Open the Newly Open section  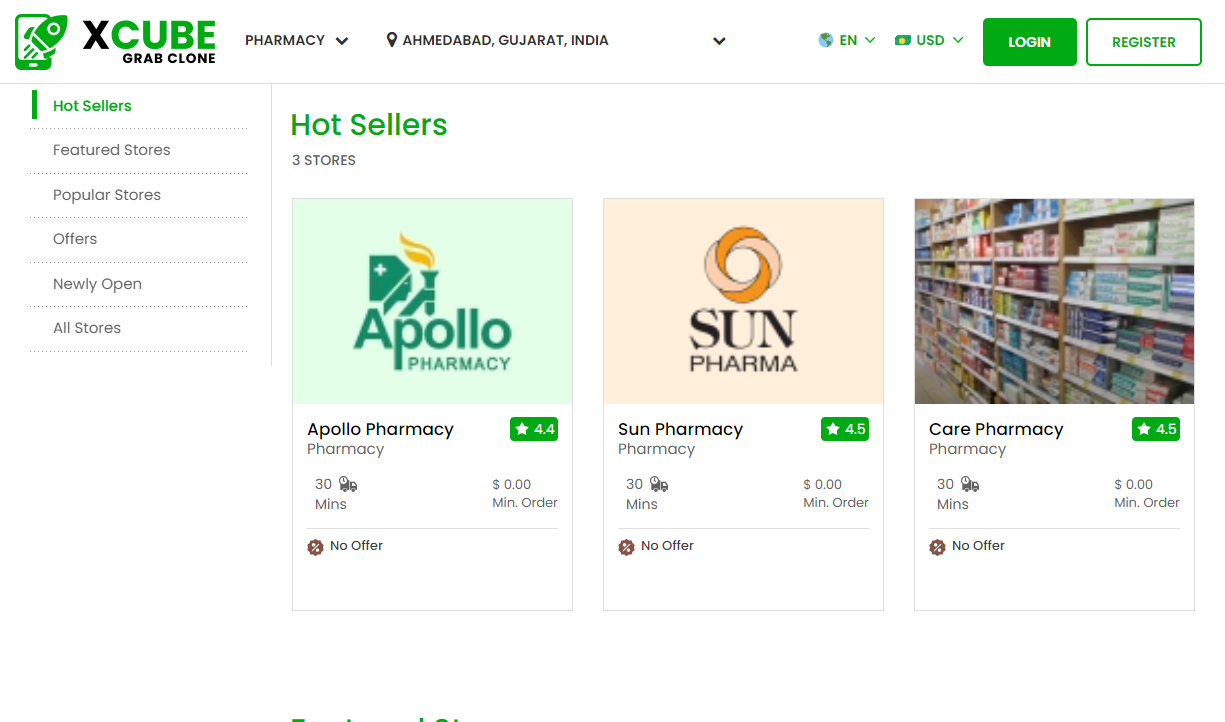coord(97,284)
